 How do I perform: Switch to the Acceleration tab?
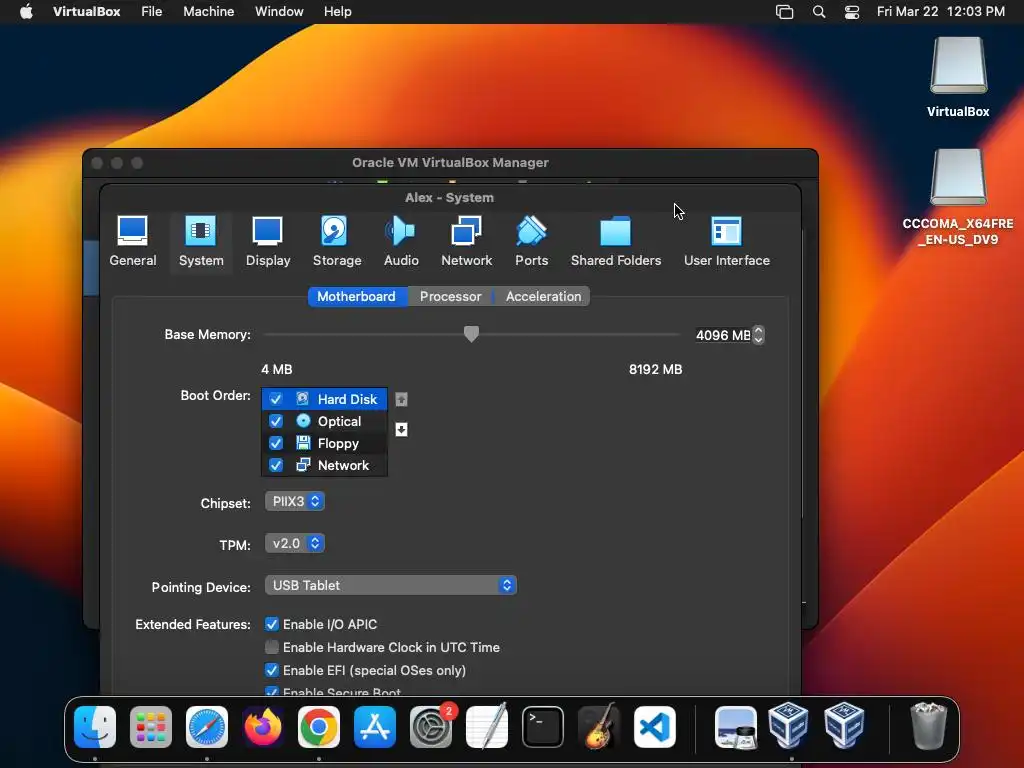pyautogui.click(x=543, y=296)
